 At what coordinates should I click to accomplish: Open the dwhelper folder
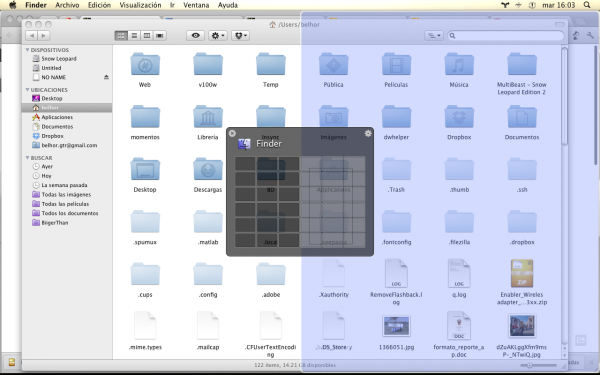tap(396, 117)
